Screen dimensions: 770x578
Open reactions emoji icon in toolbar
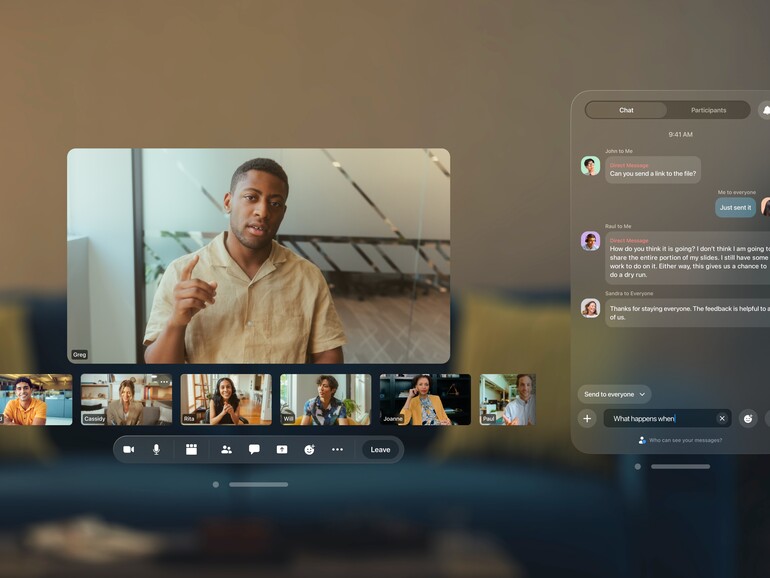(x=309, y=449)
